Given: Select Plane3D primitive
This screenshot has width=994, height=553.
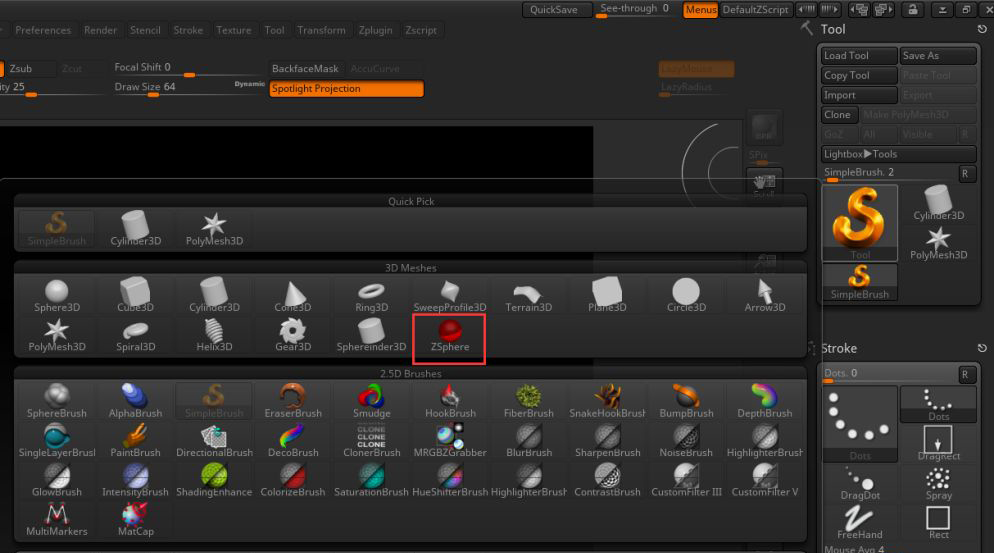Looking at the screenshot, I should [607, 297].
